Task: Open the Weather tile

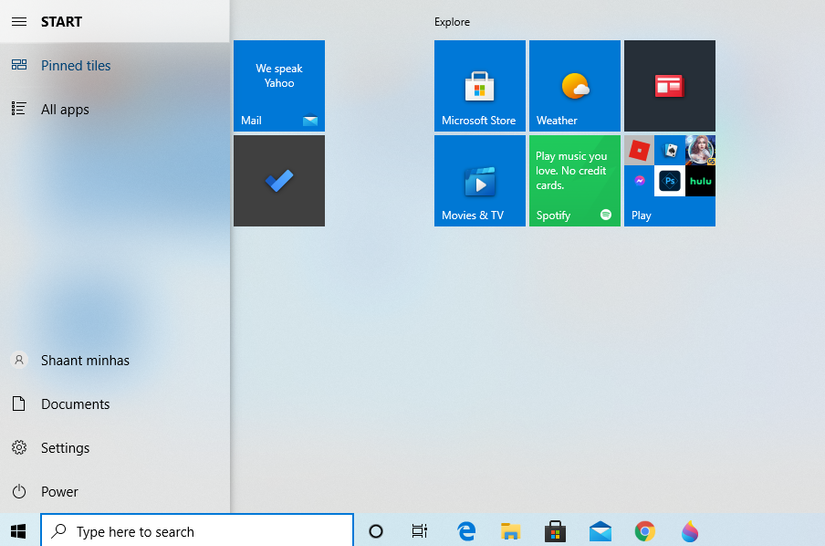Action: 575,86
